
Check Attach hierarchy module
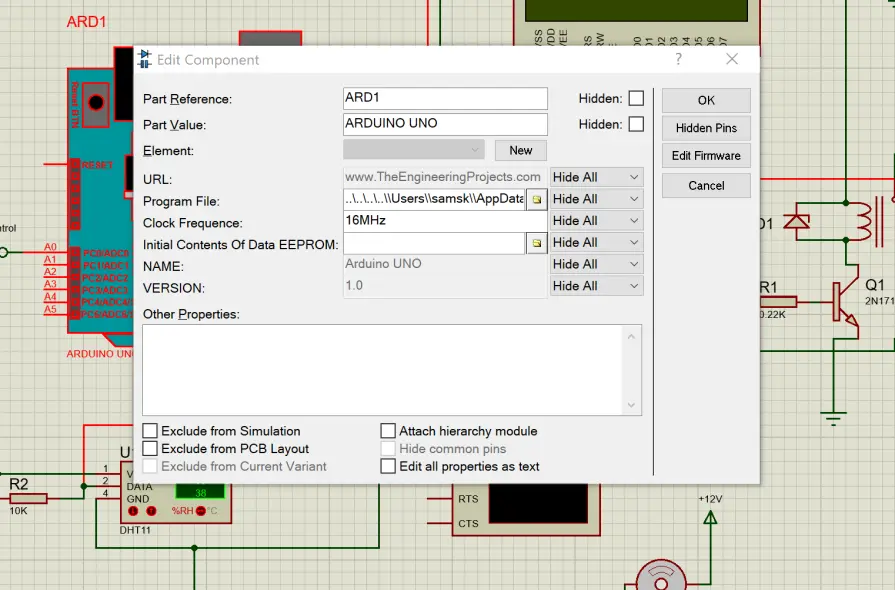[x=388, y=431]
